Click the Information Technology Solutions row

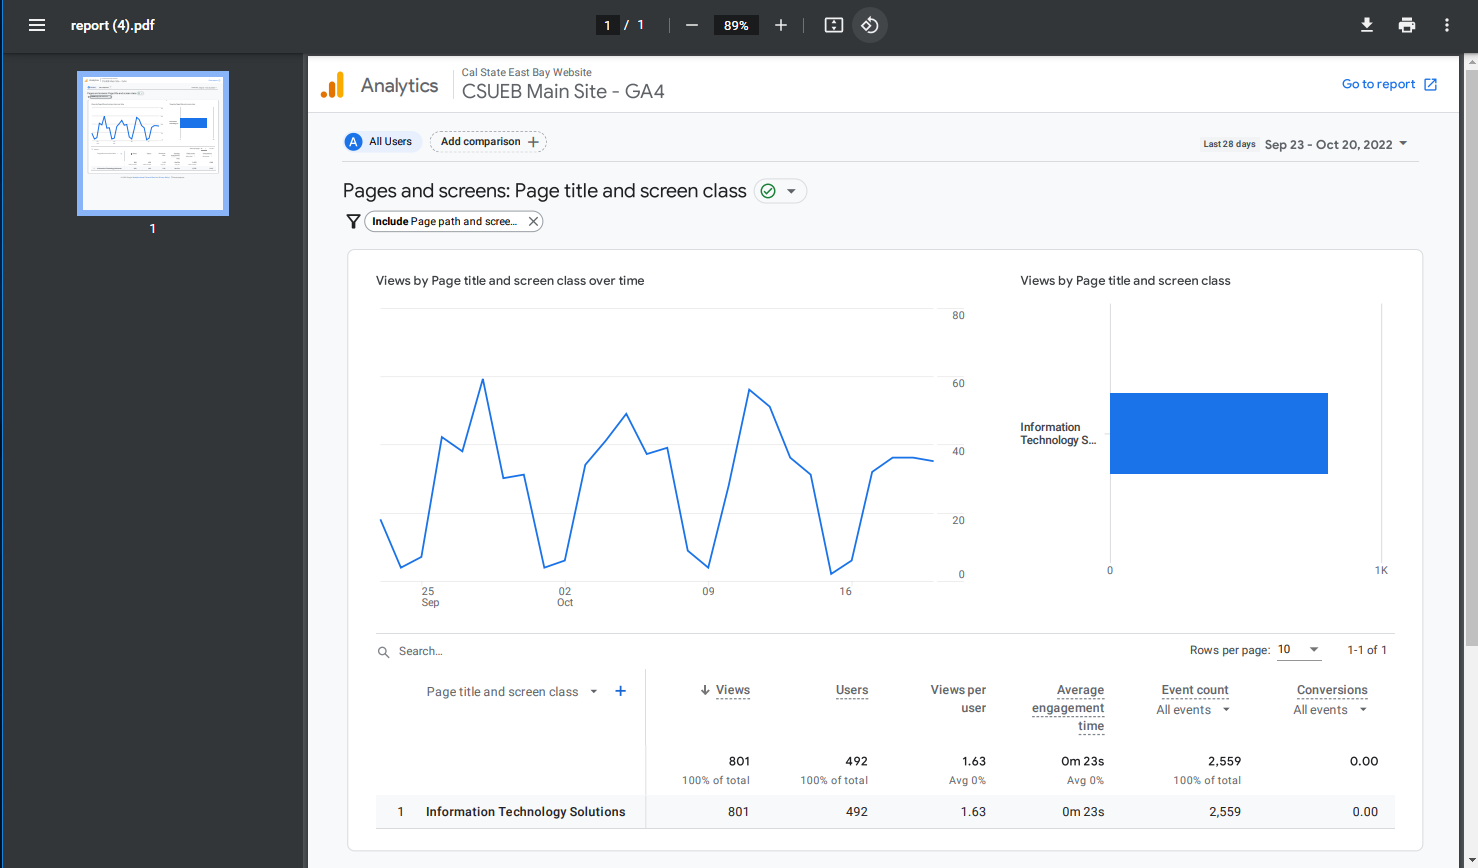point(885,812)
